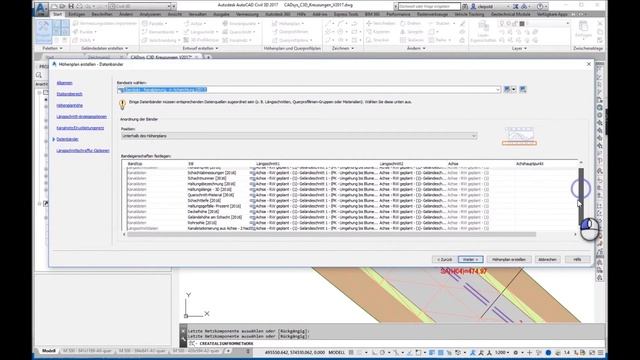The image size is (640, 360).
Task: Click the Kanalnetz ribbon tool
Action: [236, 40]
